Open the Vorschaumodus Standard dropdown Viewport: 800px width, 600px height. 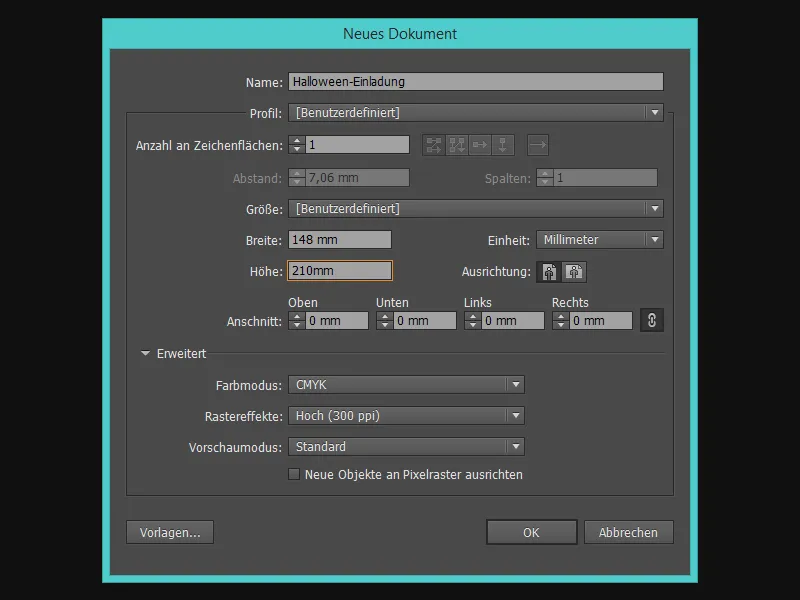406,447
